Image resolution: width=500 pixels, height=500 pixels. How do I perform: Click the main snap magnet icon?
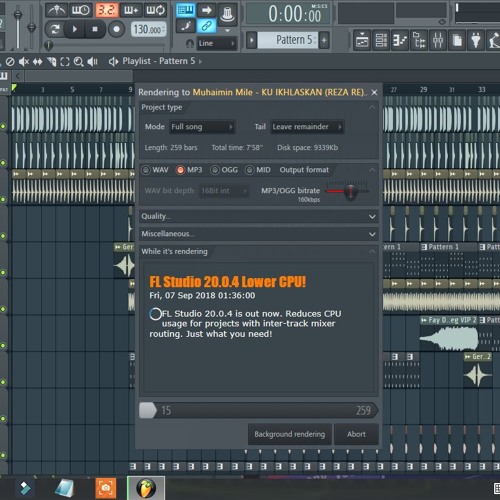189,43
